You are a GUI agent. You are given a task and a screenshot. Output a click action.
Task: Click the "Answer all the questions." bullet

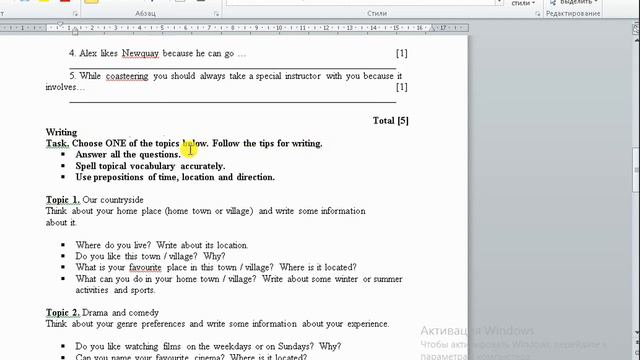point(128,154)
